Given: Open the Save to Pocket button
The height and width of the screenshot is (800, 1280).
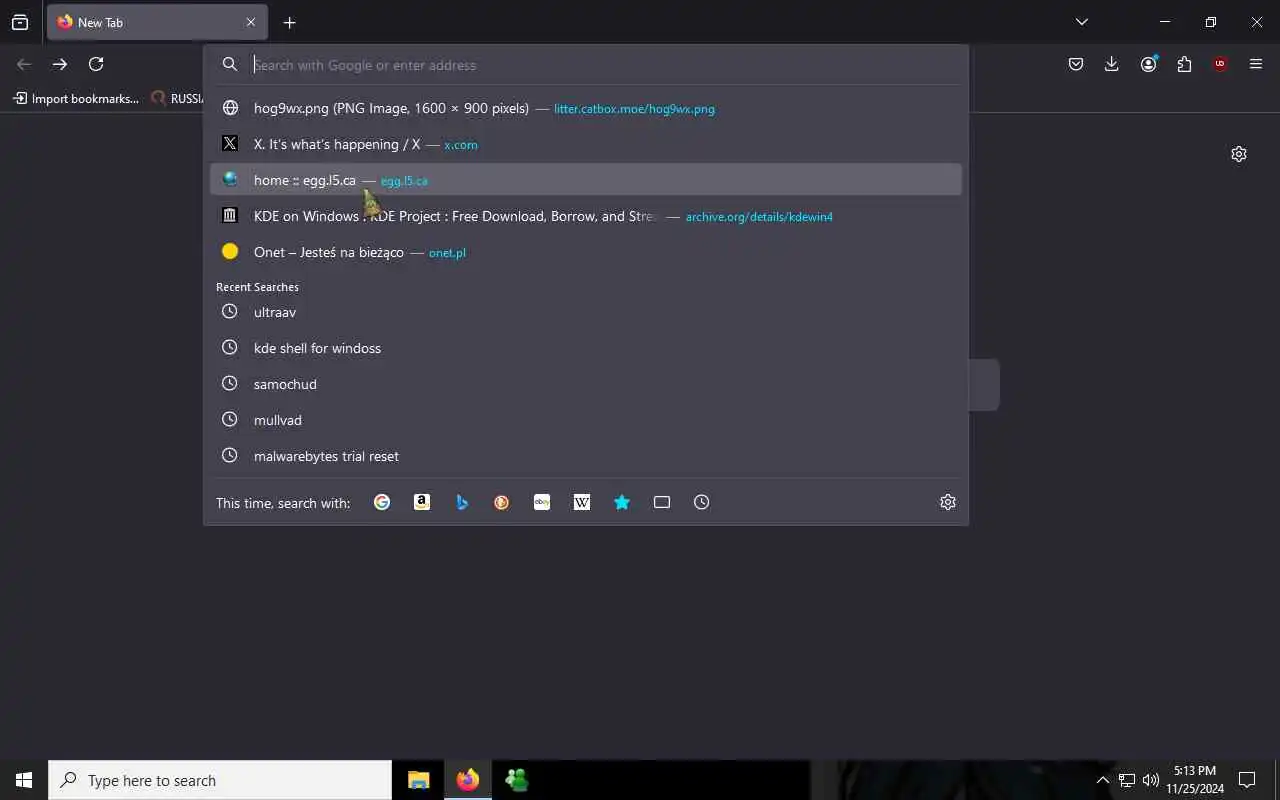Looking at the screenshot, I should coord(1076,64).
